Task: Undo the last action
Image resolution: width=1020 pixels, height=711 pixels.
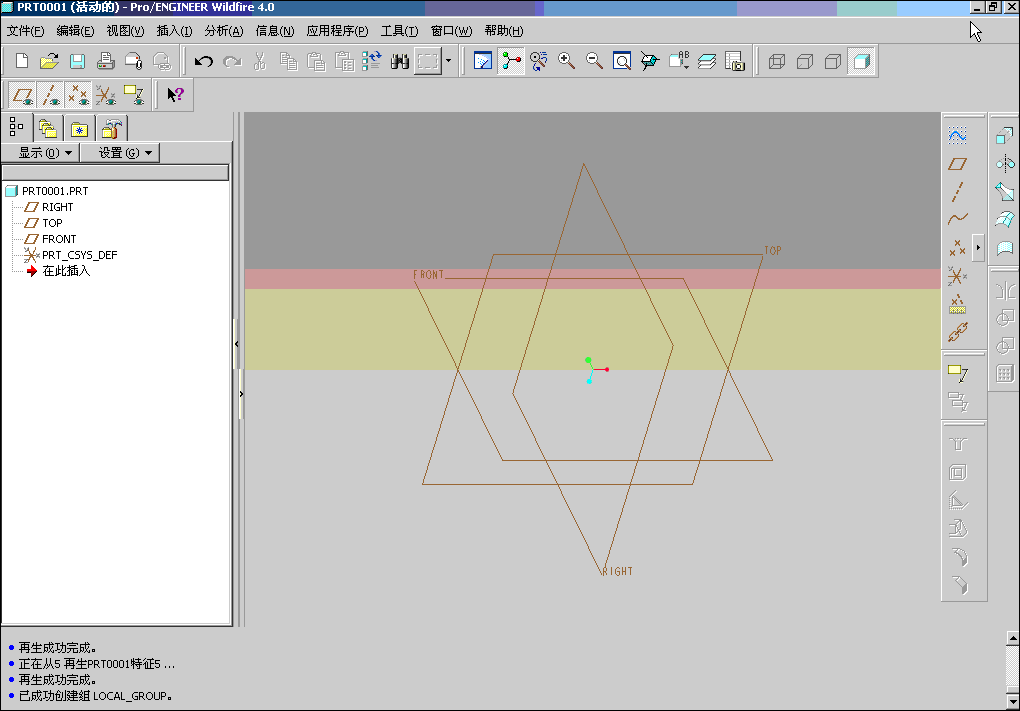Action: point(204,61)
